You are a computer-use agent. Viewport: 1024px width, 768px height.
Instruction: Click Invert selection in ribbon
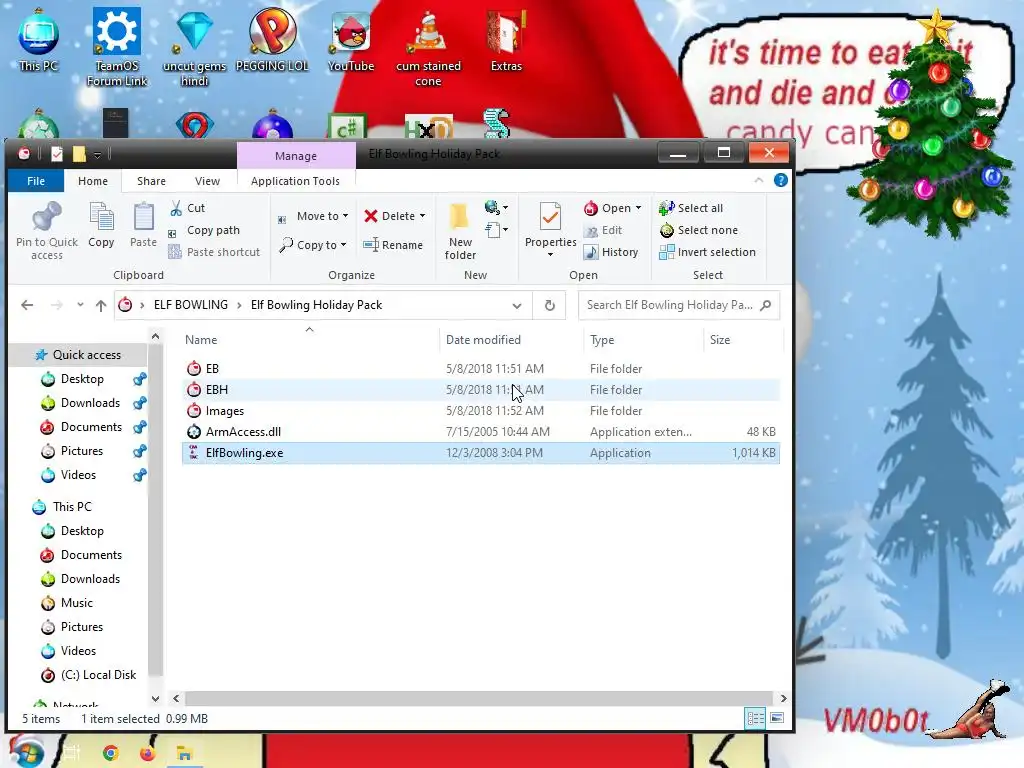coord(707,252)
